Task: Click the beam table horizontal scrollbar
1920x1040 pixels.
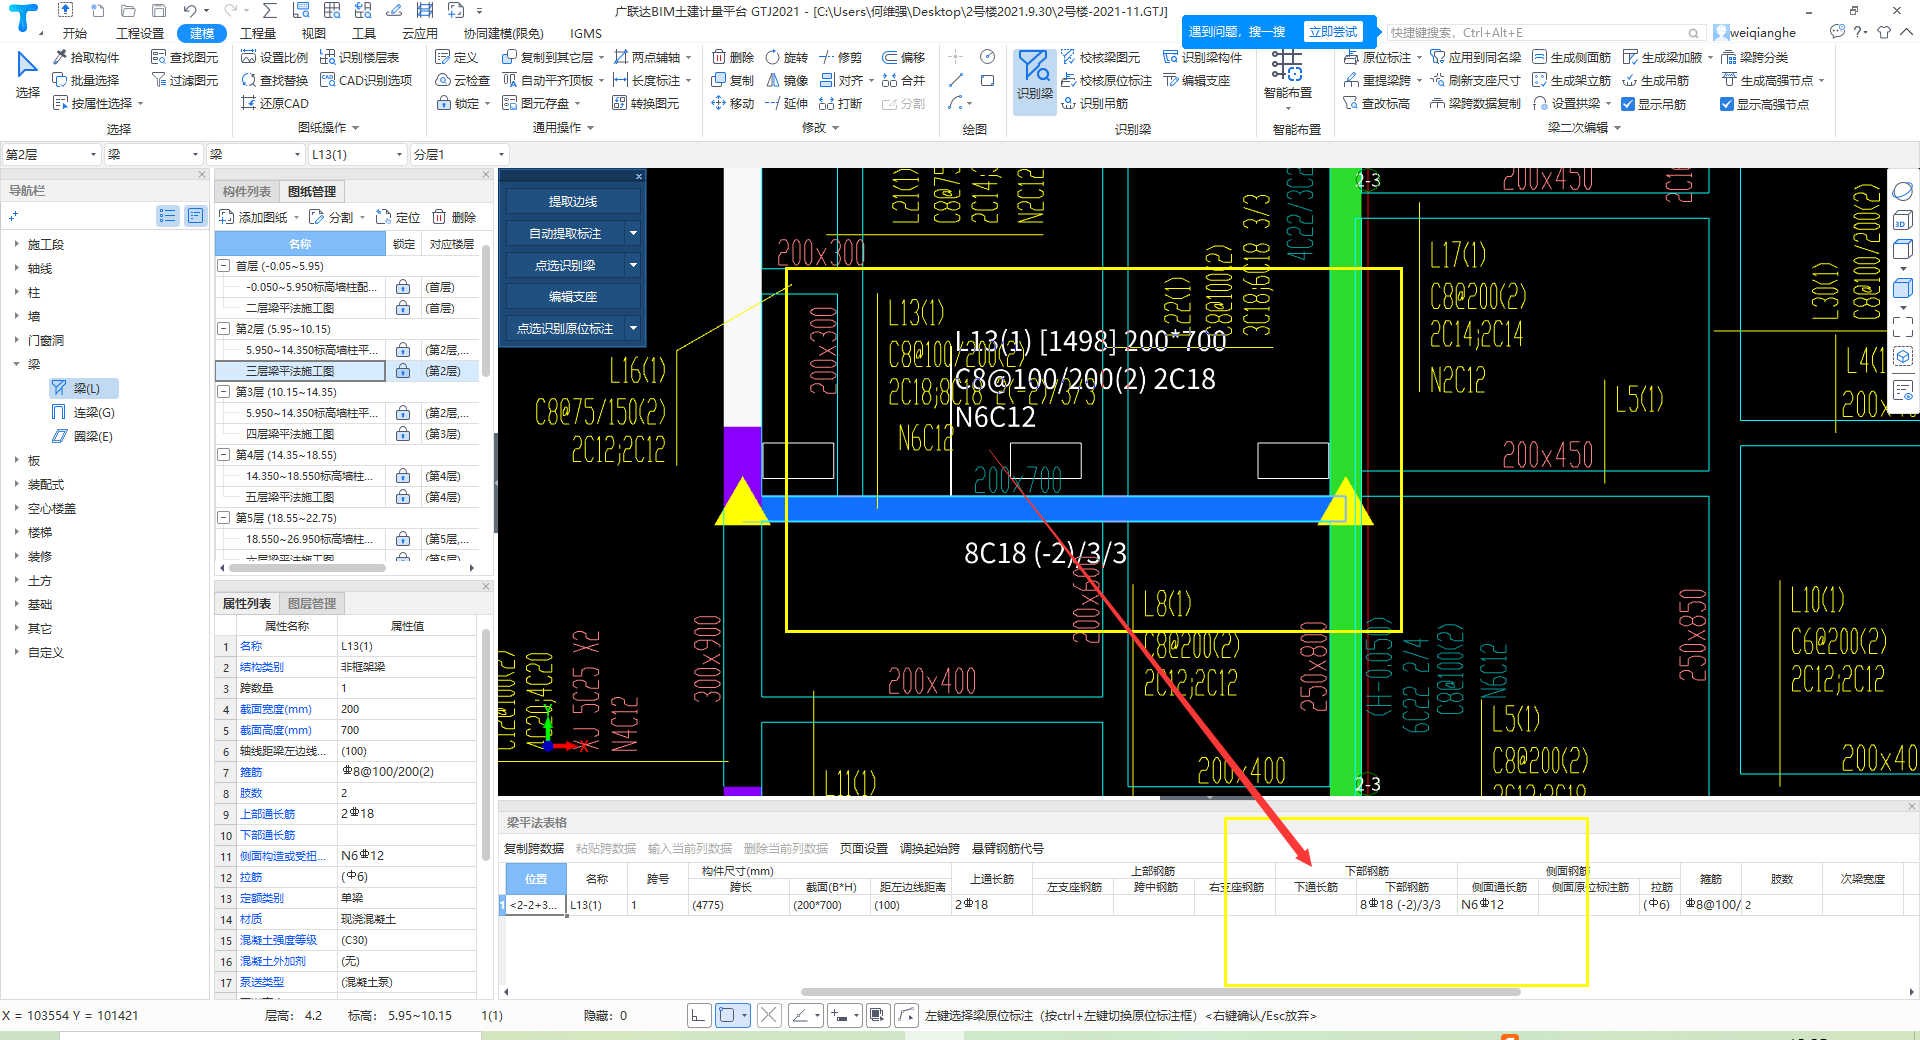Action: pos(1160,992)
